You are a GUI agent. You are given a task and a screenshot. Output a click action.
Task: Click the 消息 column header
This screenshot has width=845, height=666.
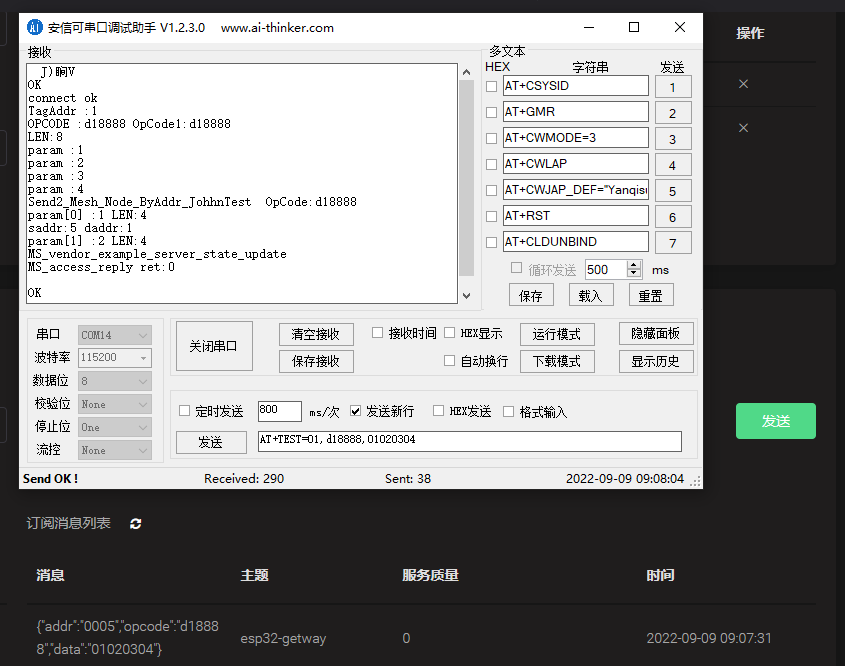tap(50, 575)
